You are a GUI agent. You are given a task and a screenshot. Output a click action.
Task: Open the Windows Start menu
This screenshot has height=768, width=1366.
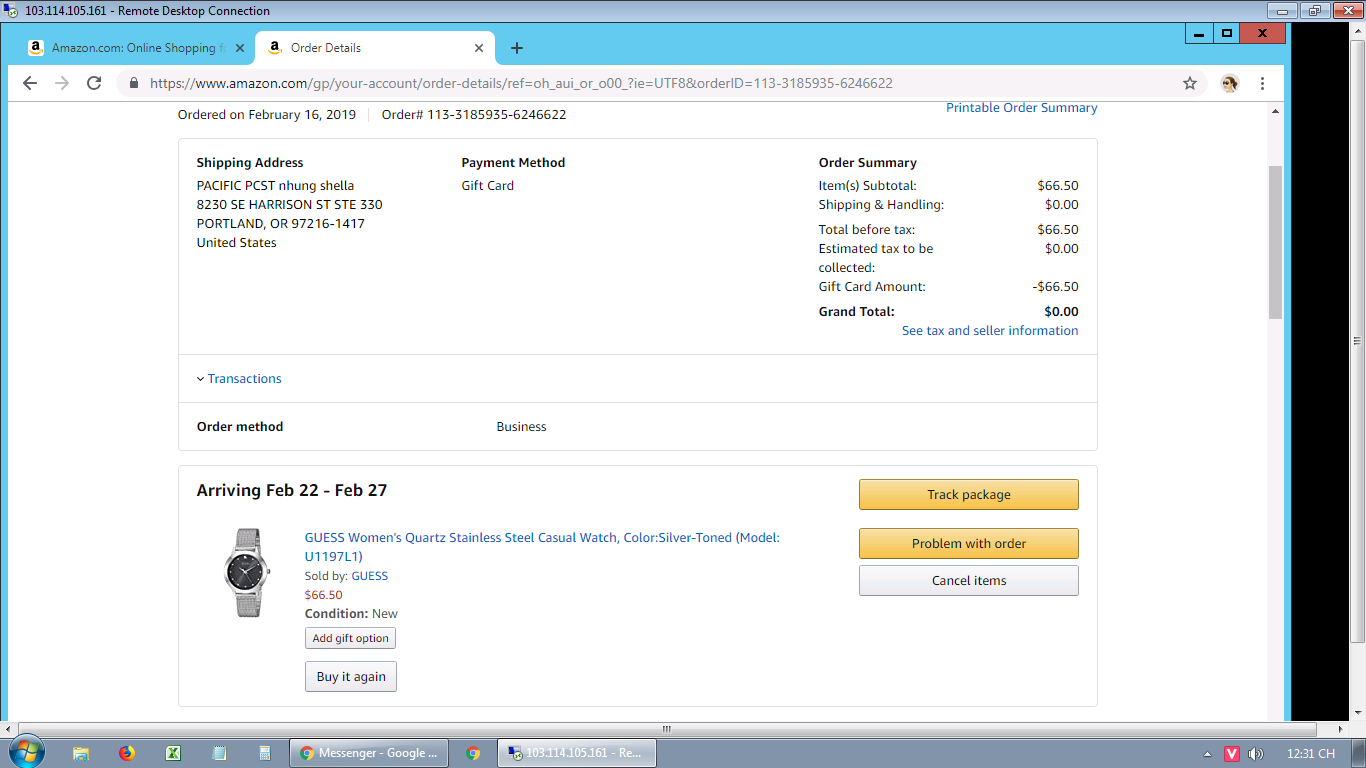25,753
